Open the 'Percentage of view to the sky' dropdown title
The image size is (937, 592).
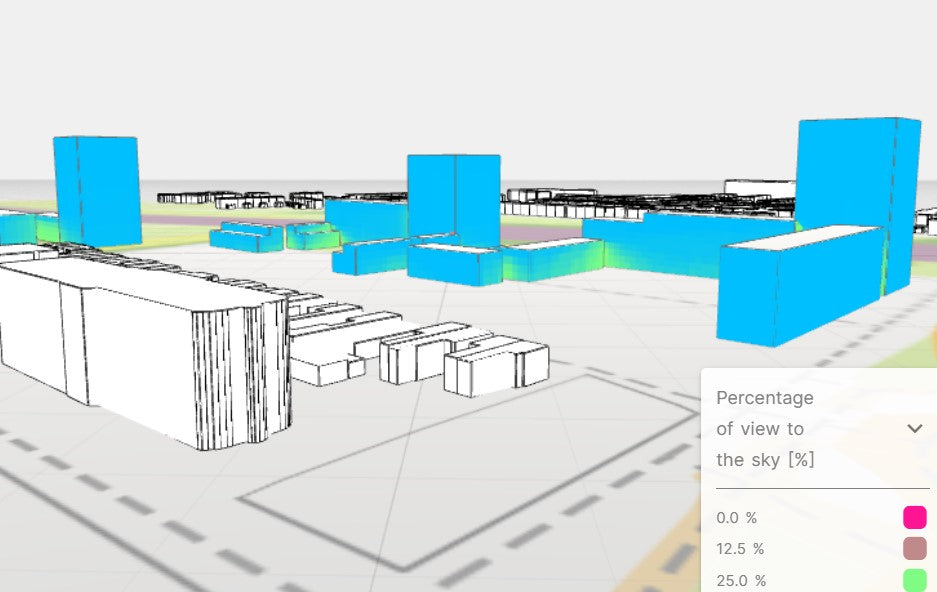(x=765, y=429)
